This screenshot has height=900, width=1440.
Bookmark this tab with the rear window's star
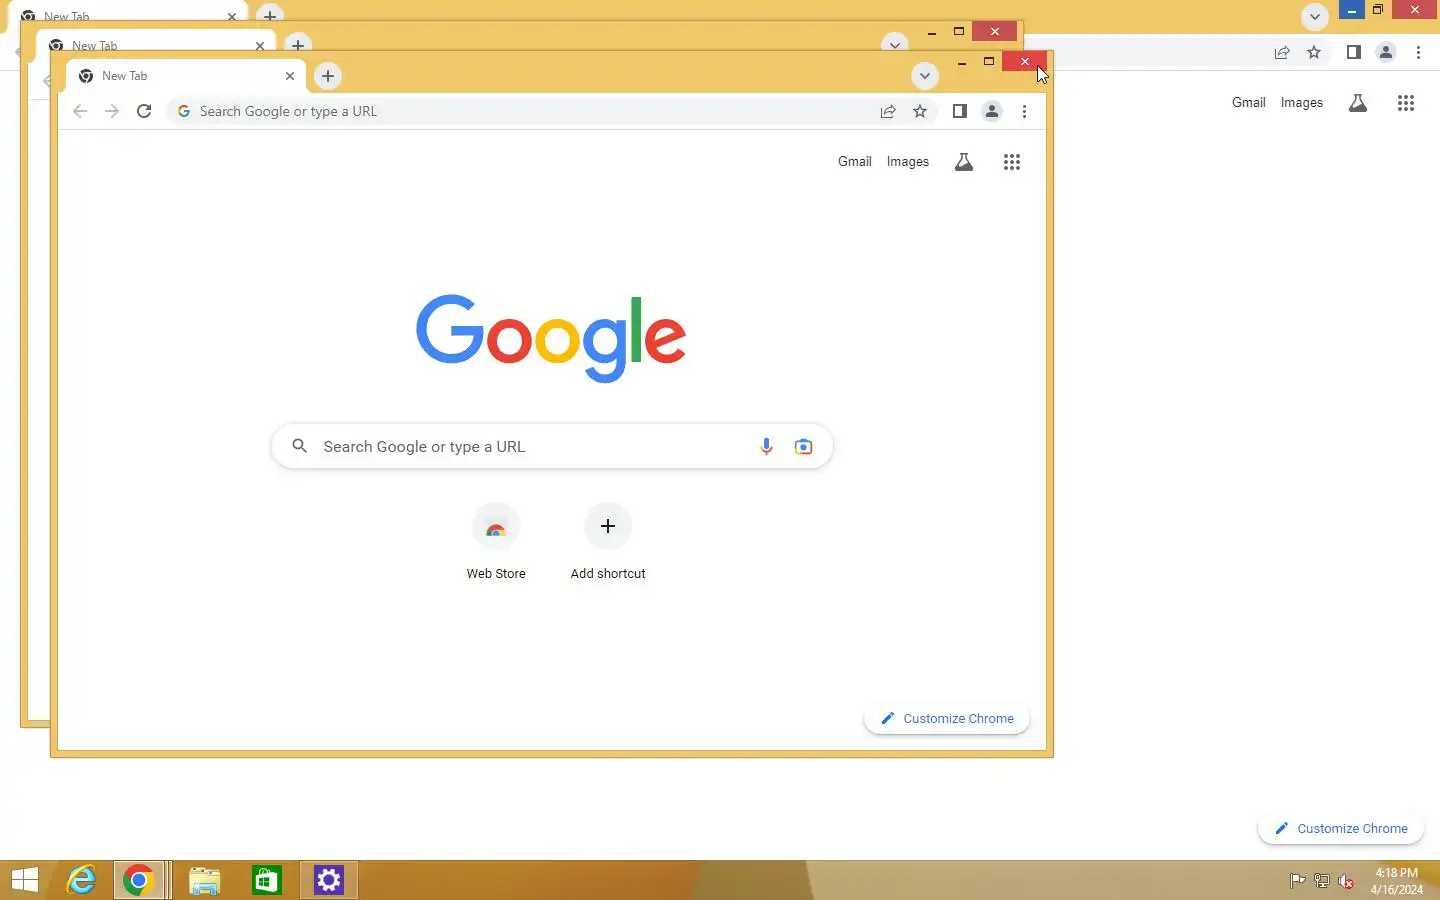coord(1314,52)
